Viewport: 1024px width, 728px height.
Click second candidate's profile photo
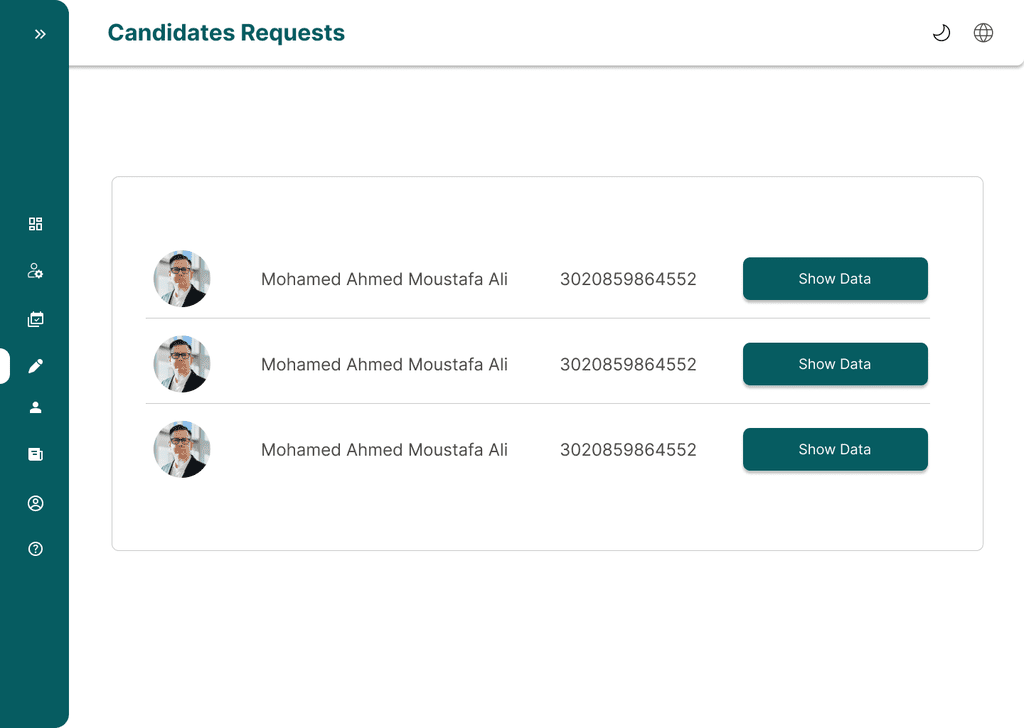click(x=182, y=364)
